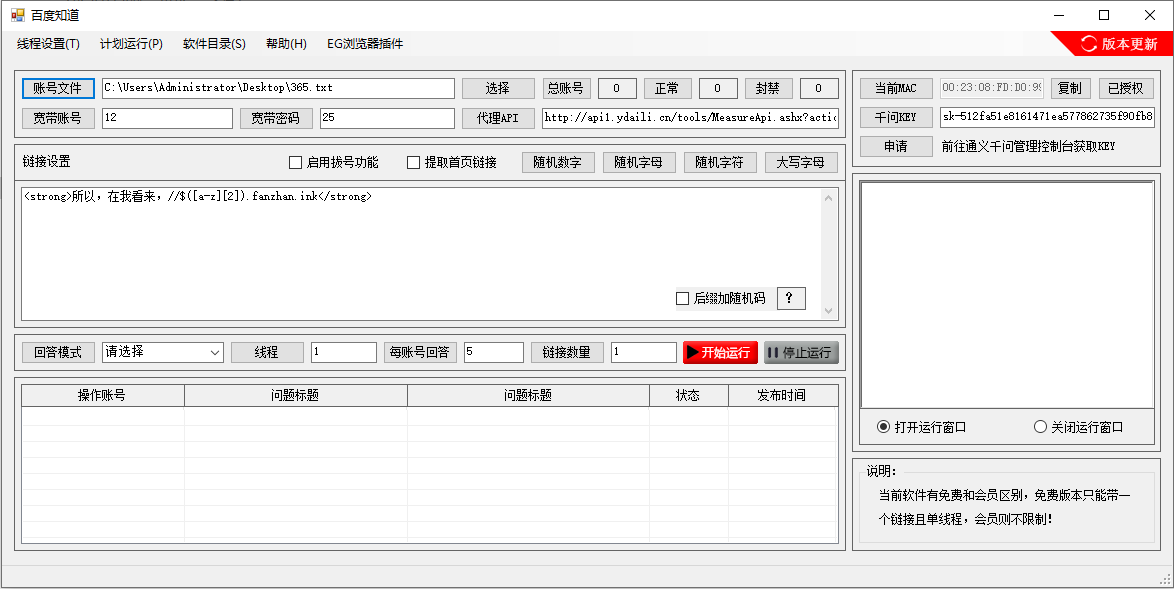Image resolution: width=1174 pixels, height=589 pixels.
Task: Click the 正常 button
Action: 667,88
